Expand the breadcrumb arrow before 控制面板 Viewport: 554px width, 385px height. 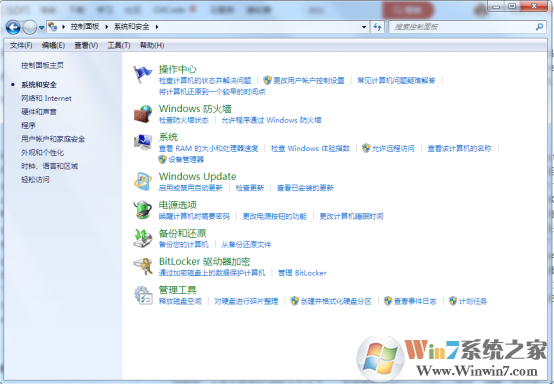(x=63, y=27)
